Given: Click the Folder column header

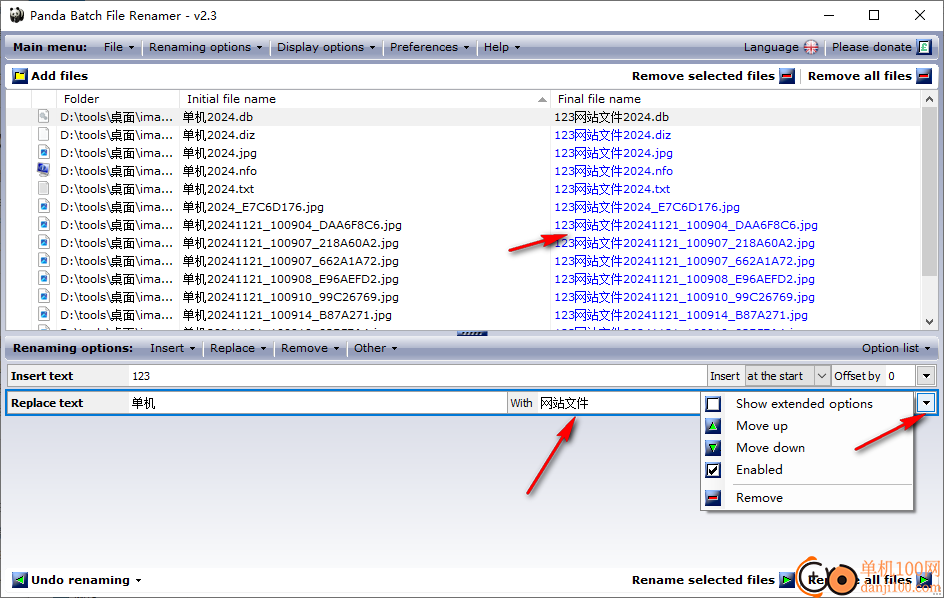Looking at the screenshot, I should click(118, 99).
